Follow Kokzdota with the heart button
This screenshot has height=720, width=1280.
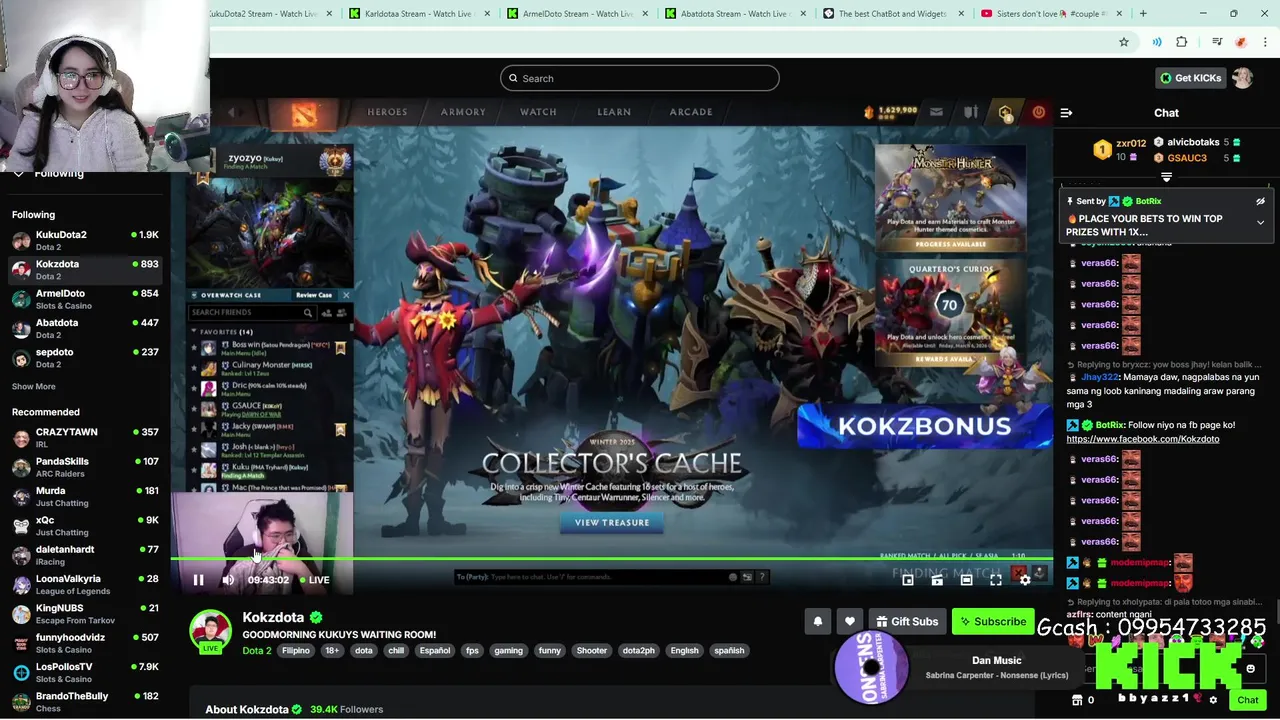tap(850, 622)
